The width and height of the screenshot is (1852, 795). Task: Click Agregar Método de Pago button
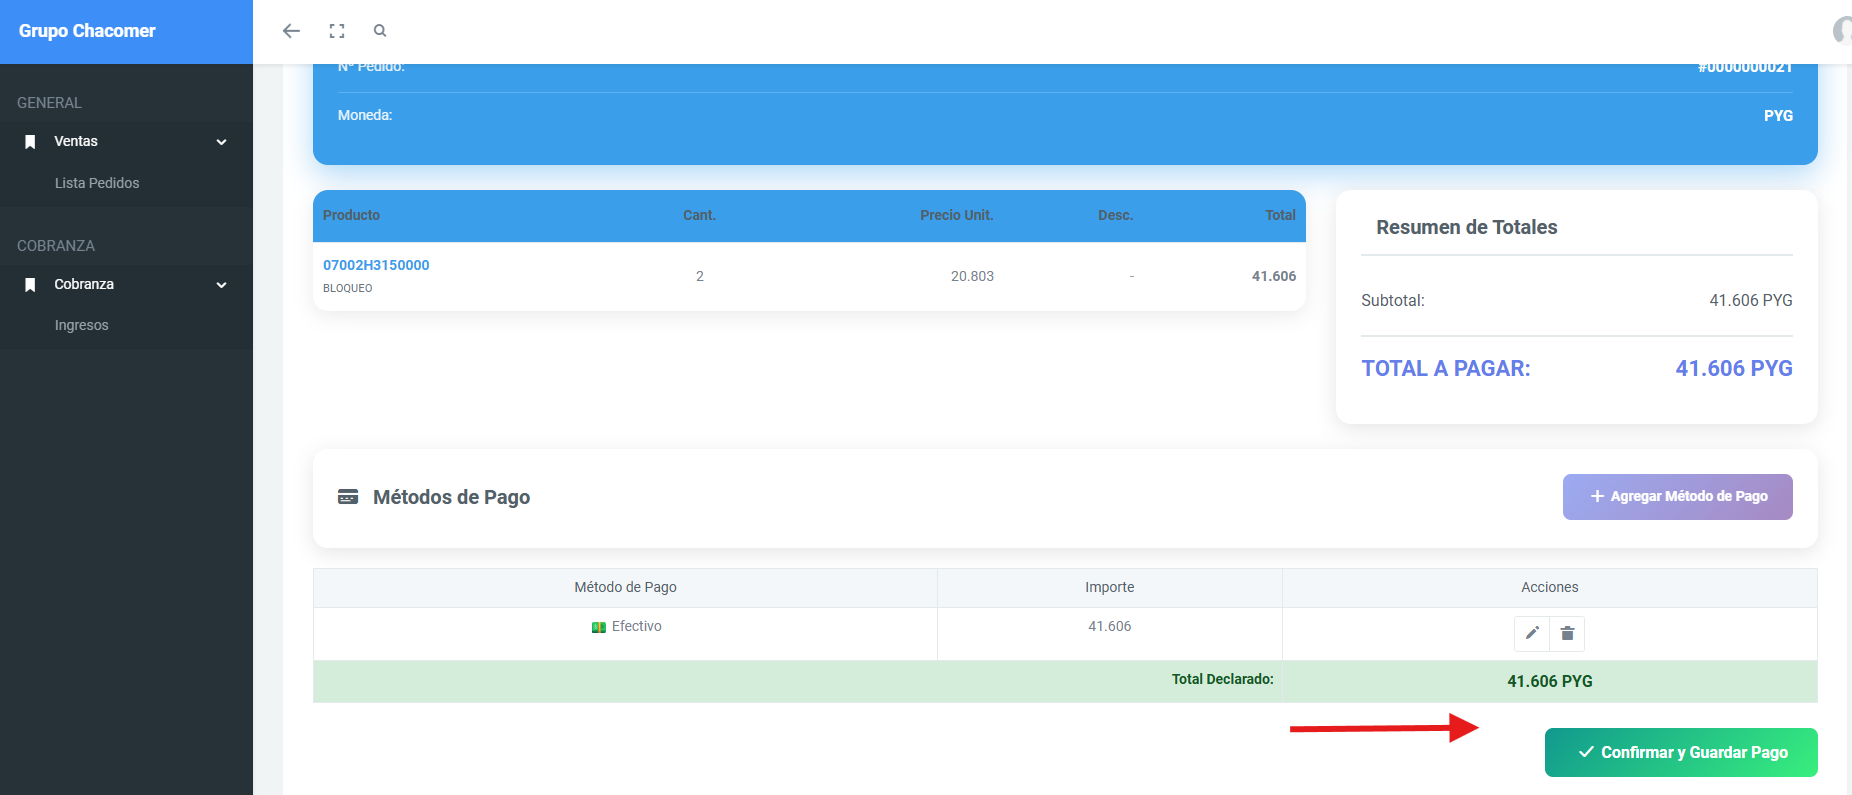[1677, 497]
